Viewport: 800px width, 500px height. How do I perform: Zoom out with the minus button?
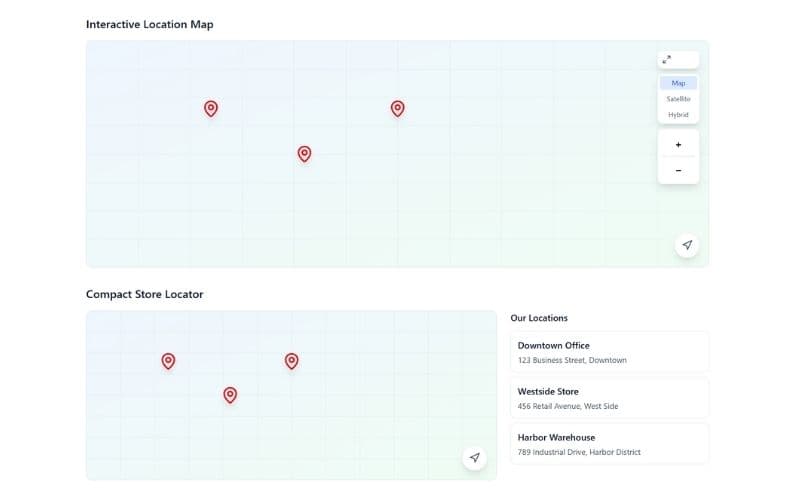(678, 171)
